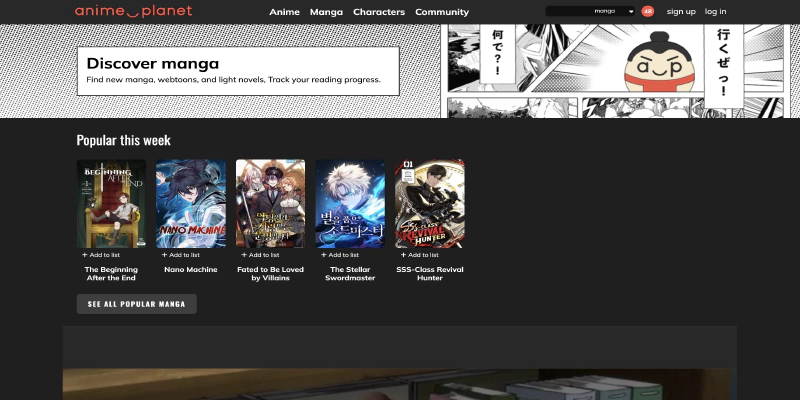Open The Stellar Swordmaster cover image
This screenshot has width=800, height=400.
pos(350,204)
